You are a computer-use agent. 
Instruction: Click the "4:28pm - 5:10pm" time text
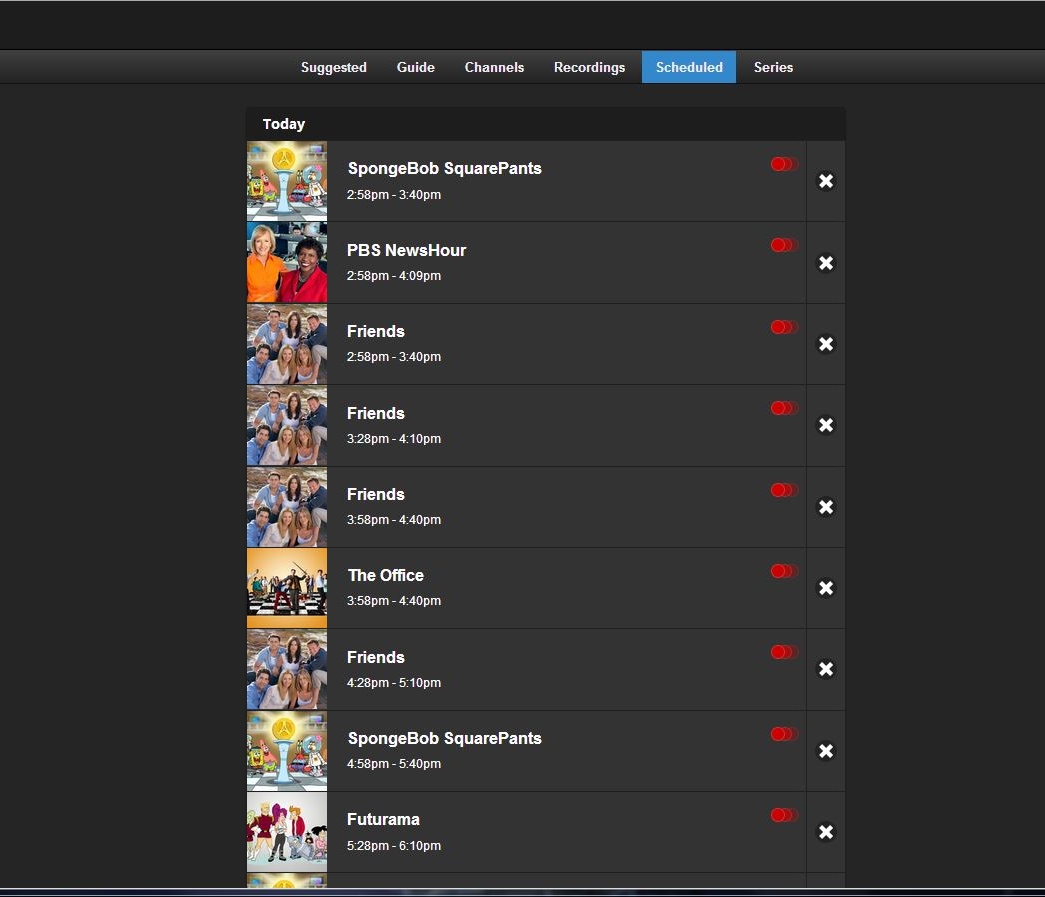pos(394,682)
